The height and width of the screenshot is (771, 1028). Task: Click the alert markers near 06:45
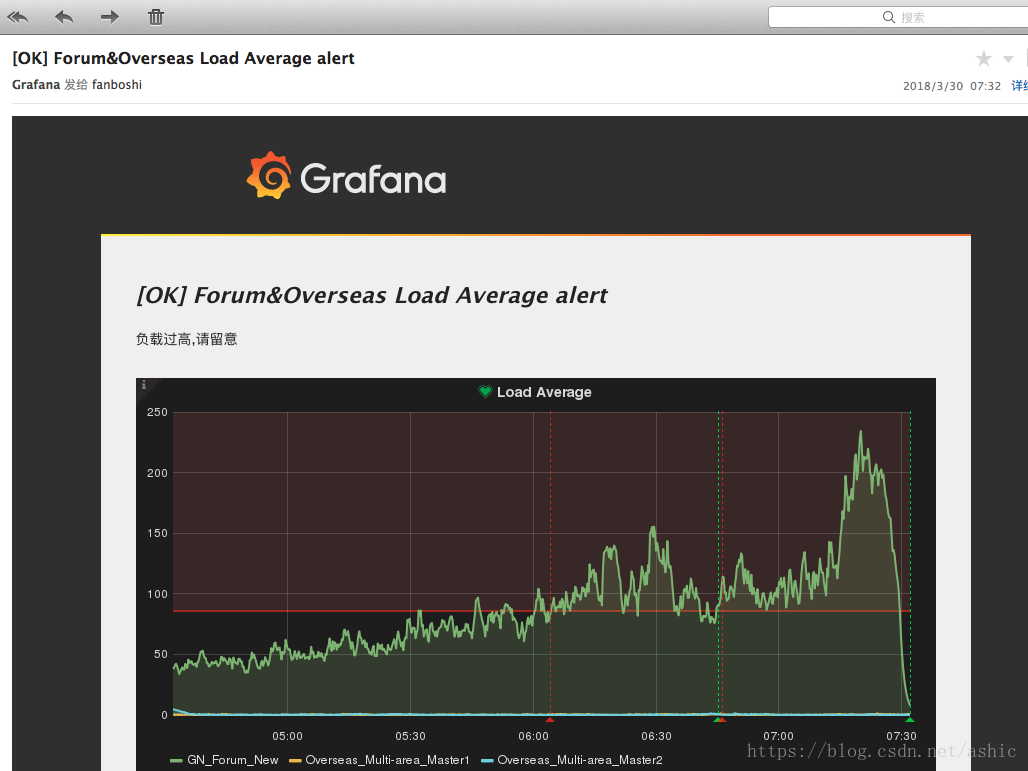pyautogui.click(x=720, y=719)
